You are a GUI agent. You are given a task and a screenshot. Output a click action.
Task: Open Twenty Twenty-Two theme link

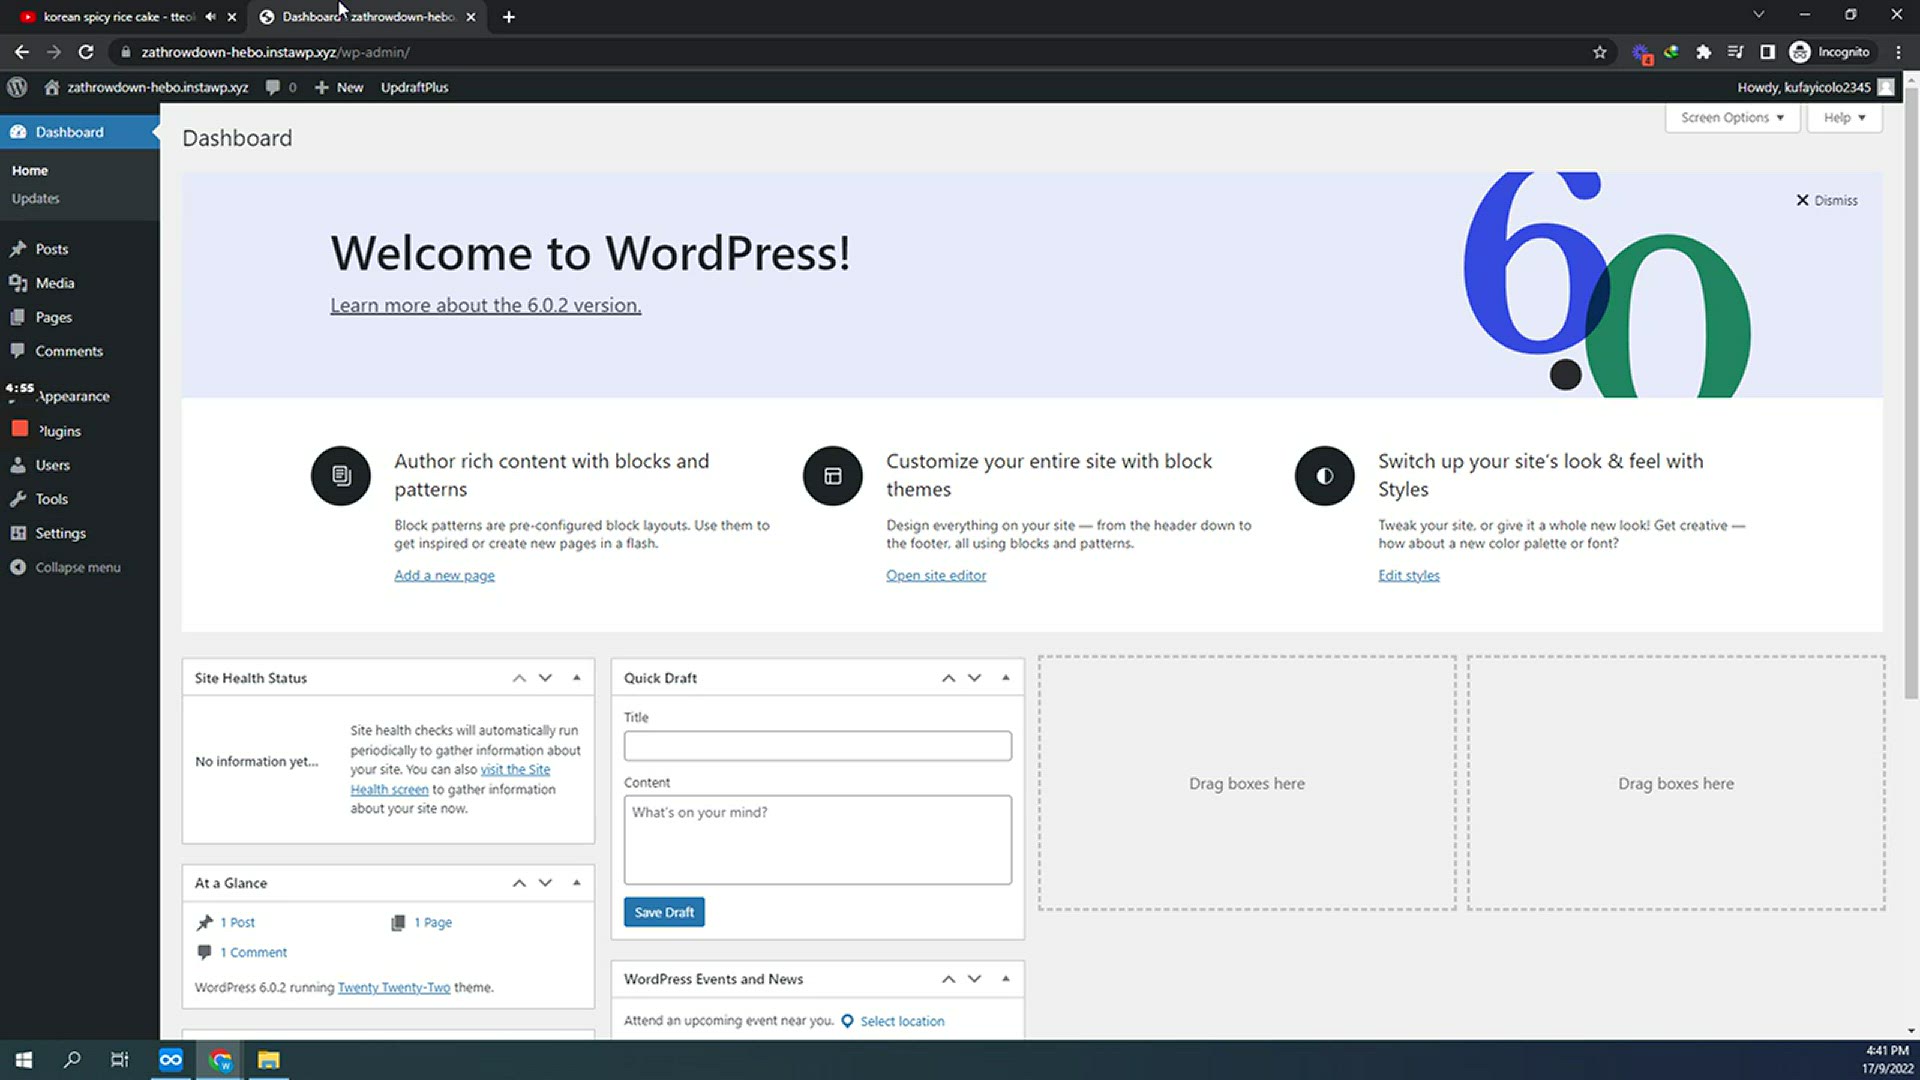(x=394, y=987)
